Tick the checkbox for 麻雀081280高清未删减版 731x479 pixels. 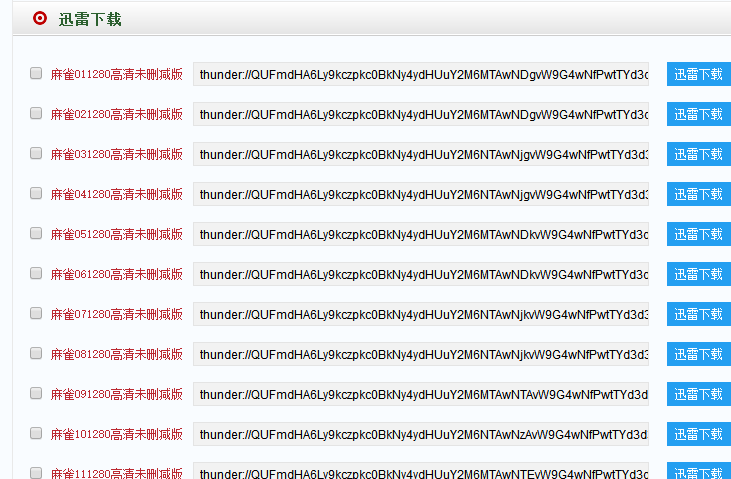pos(36,354)
